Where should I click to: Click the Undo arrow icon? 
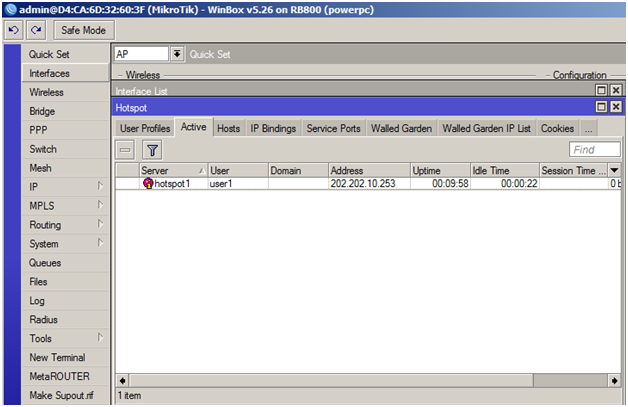click(14, 30)
